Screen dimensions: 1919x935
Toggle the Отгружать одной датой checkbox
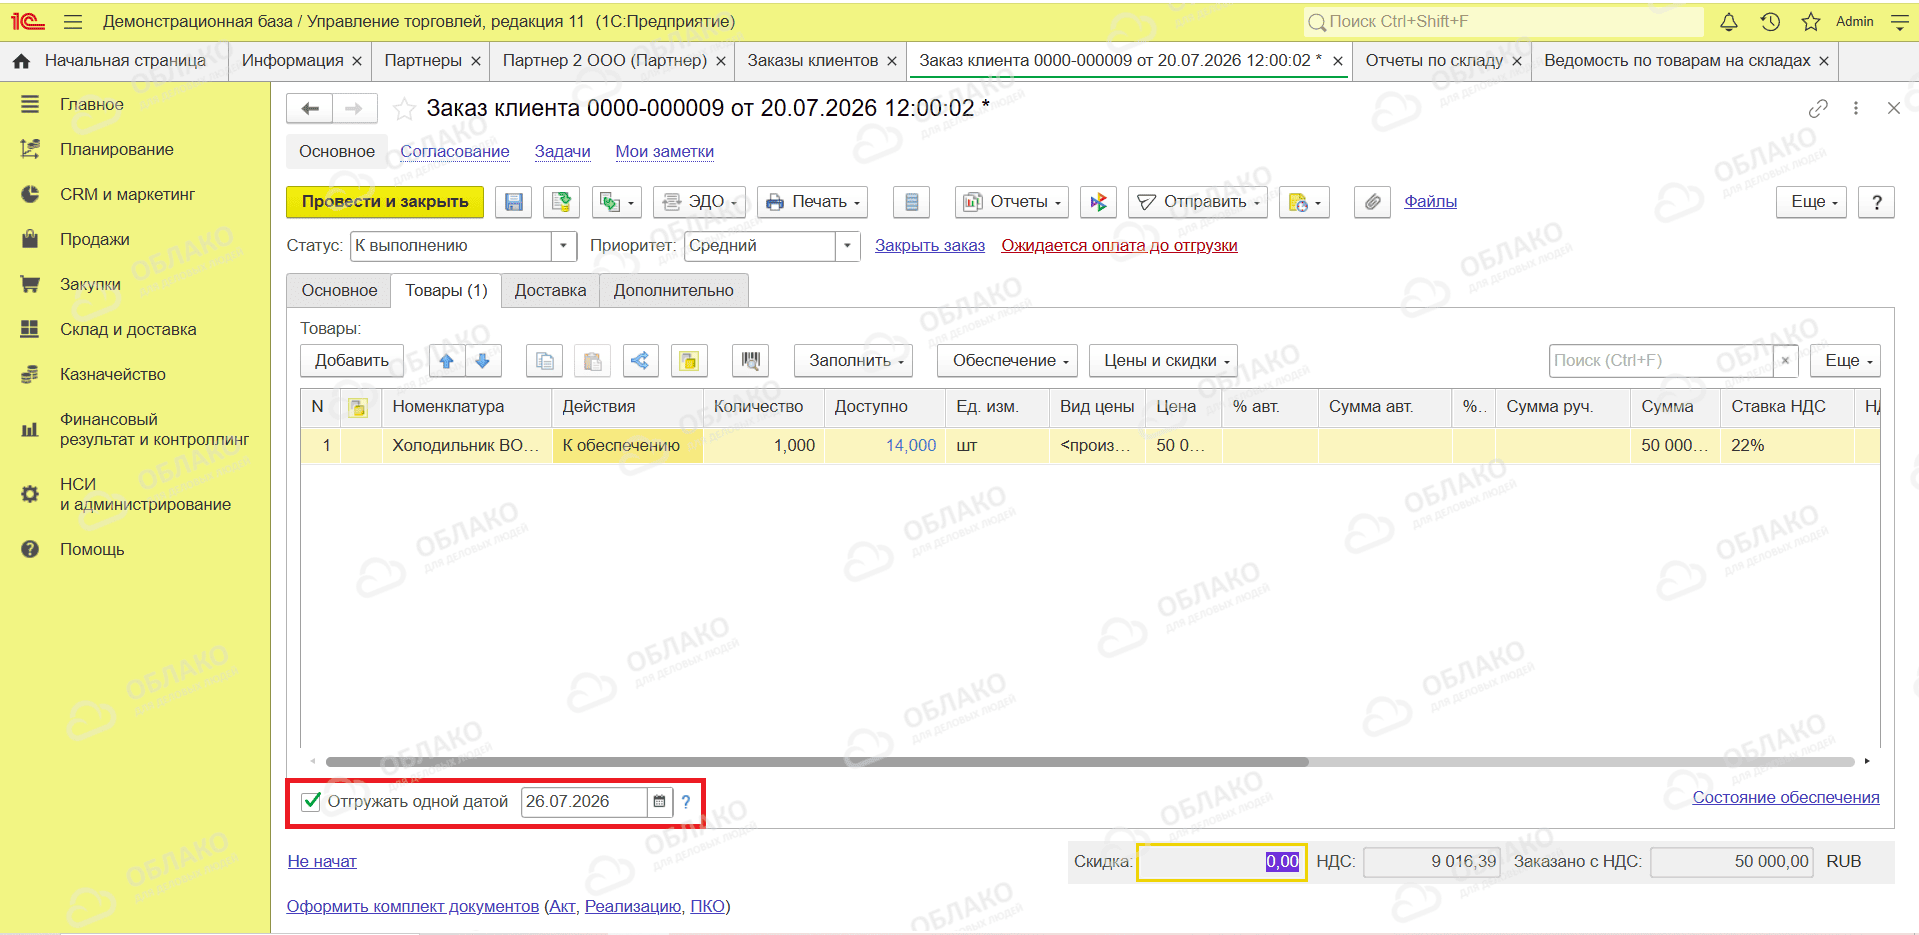(x=312, y=802)
